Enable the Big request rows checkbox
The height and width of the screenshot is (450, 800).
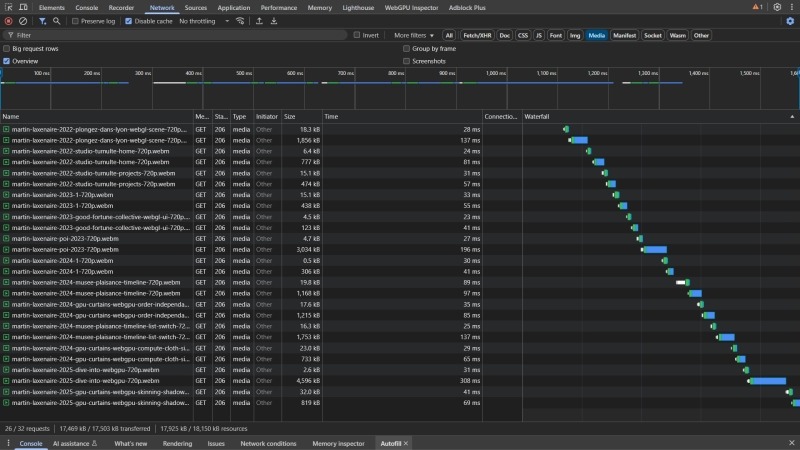tap(7, 48)
